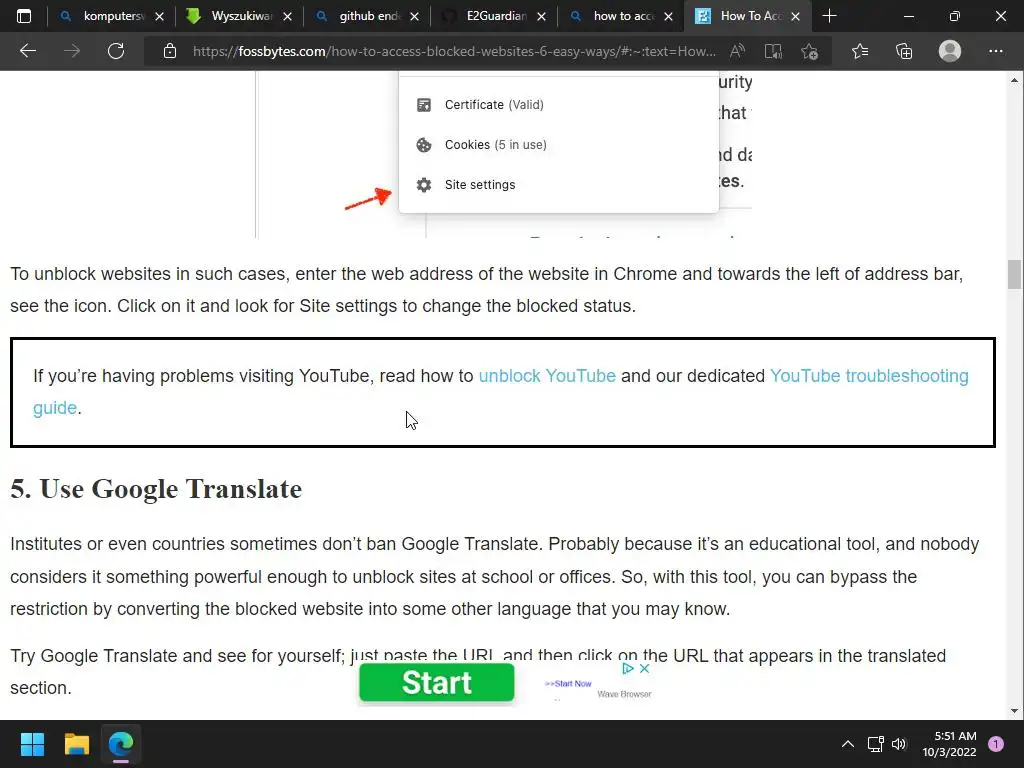Open a new browser tab
This screenshot has width=1024, height=768.
829,16
